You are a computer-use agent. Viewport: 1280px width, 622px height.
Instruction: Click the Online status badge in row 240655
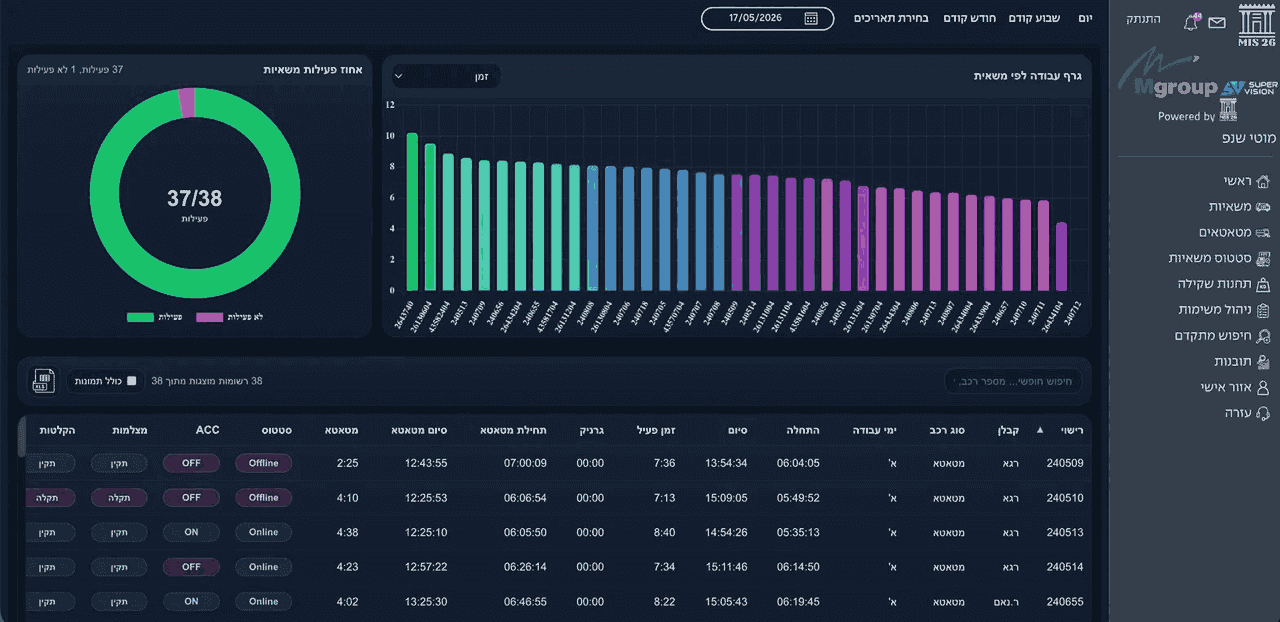(264, 602)
